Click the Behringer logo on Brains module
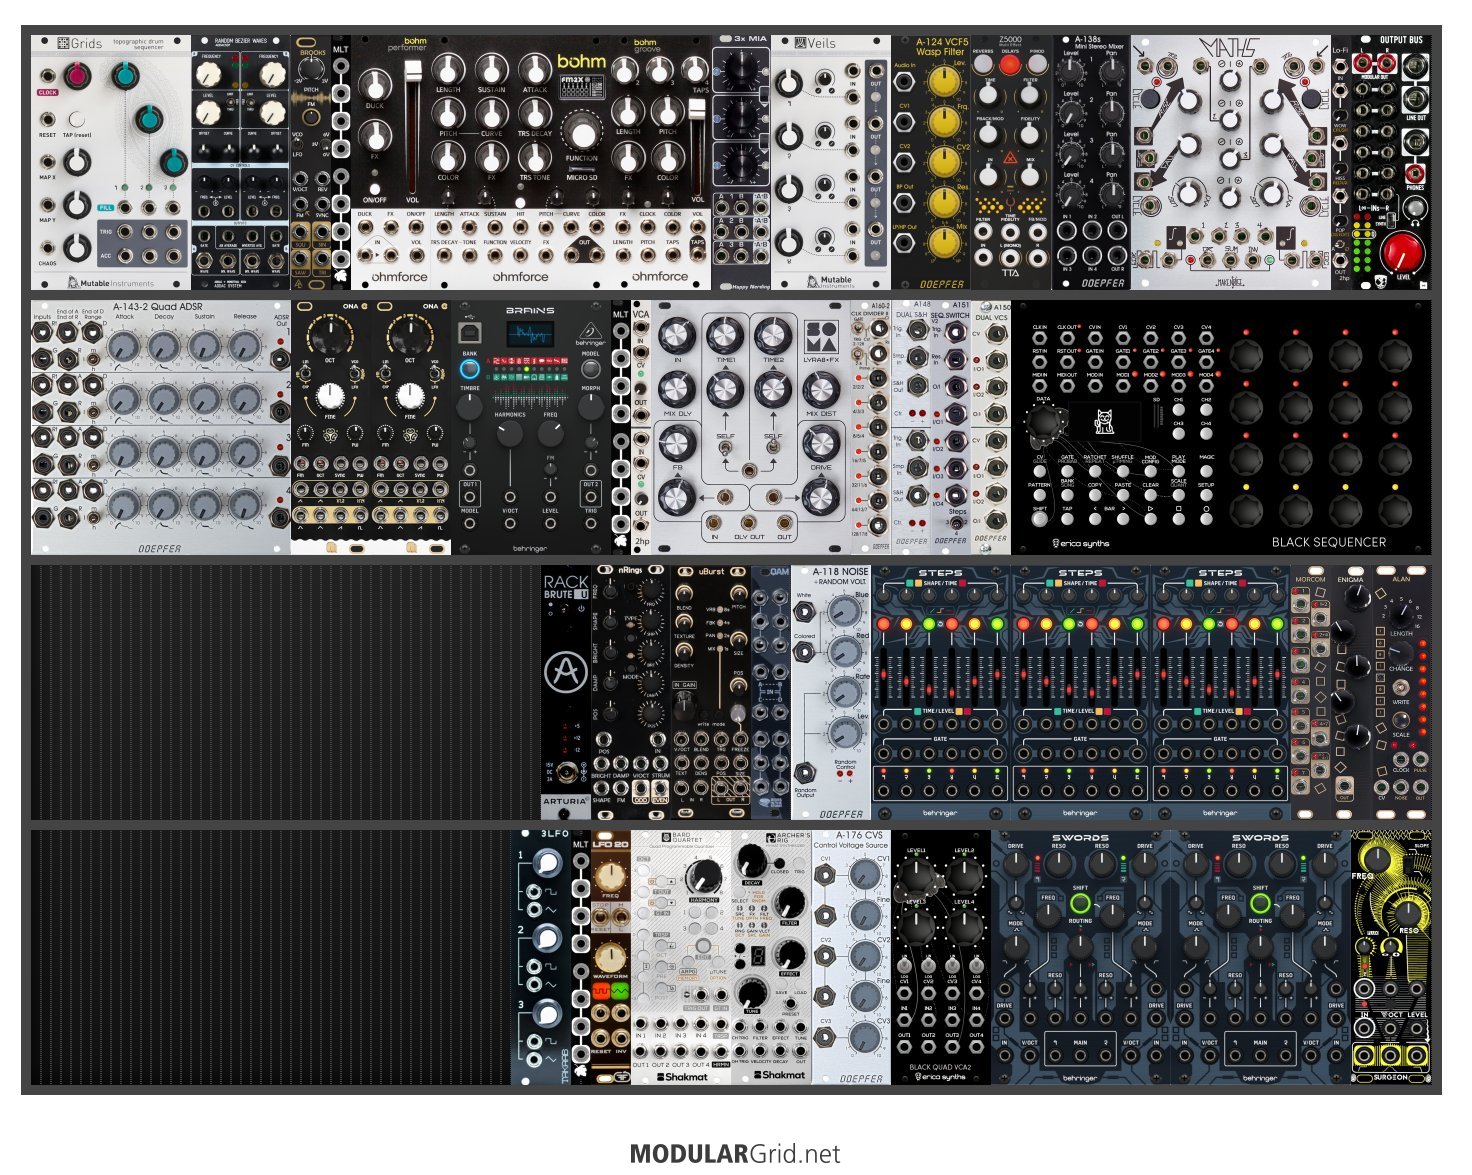 point(591,334)
